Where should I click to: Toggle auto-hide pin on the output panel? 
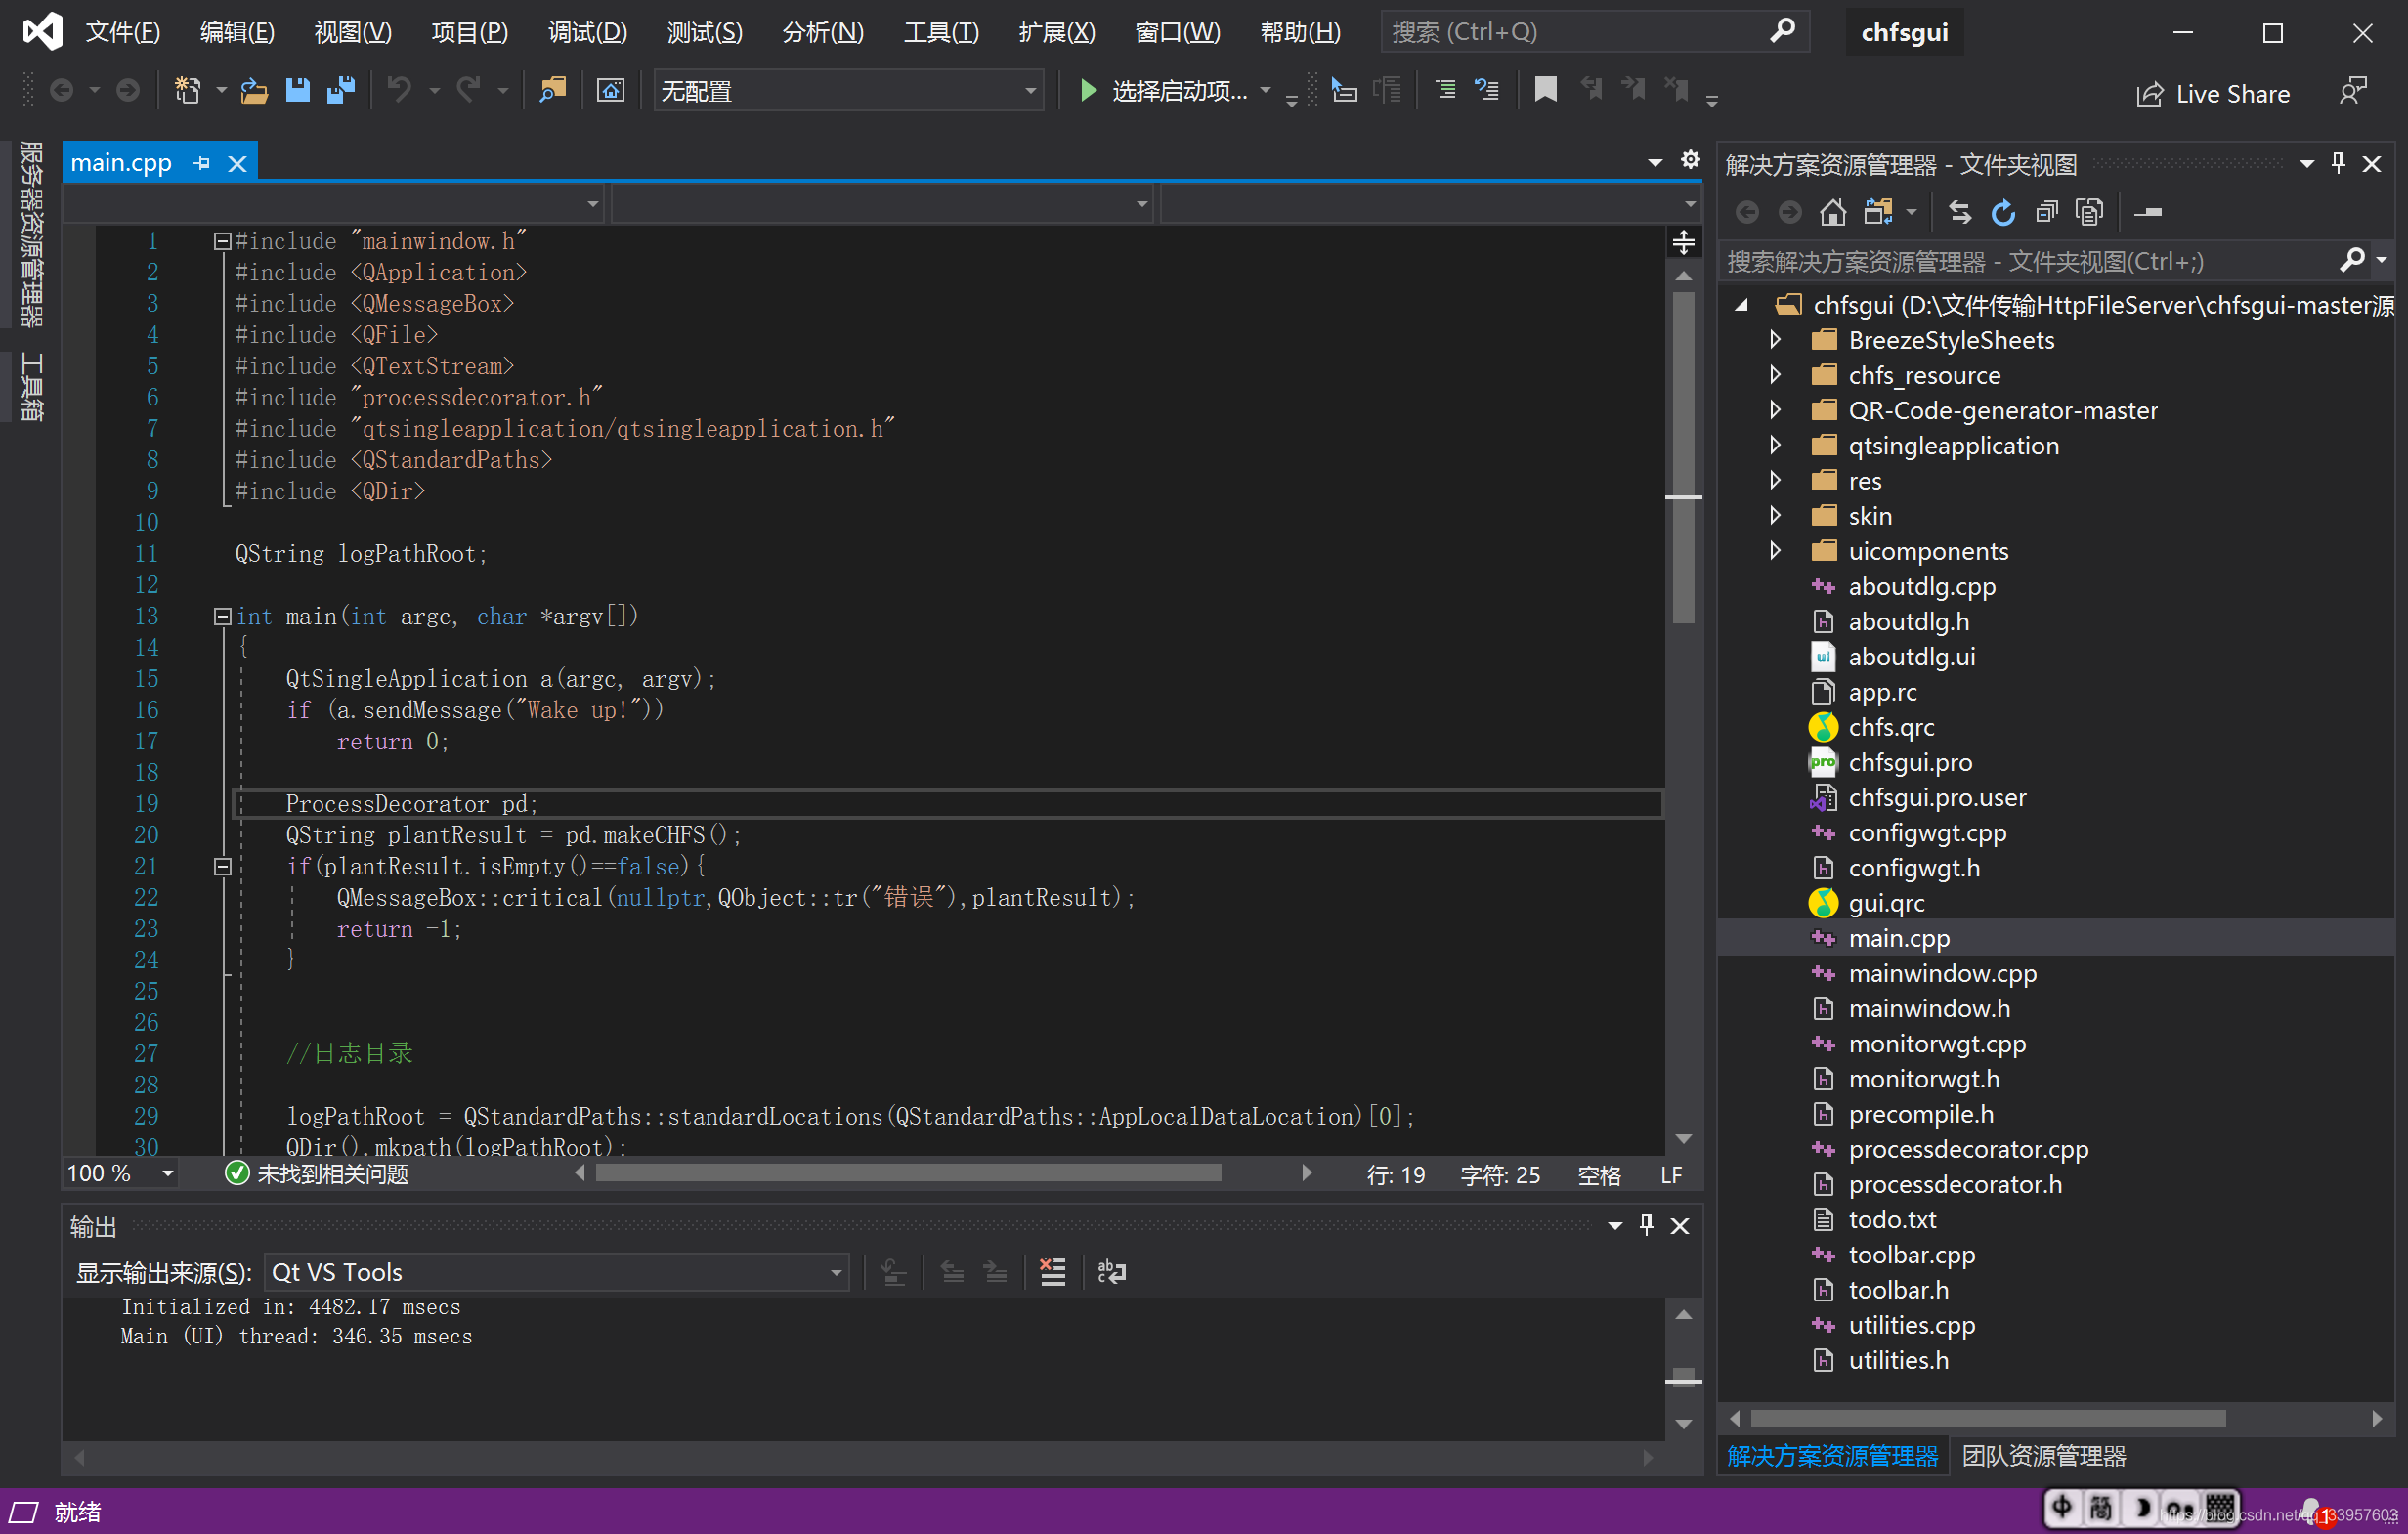(x=1646, y=1225)
